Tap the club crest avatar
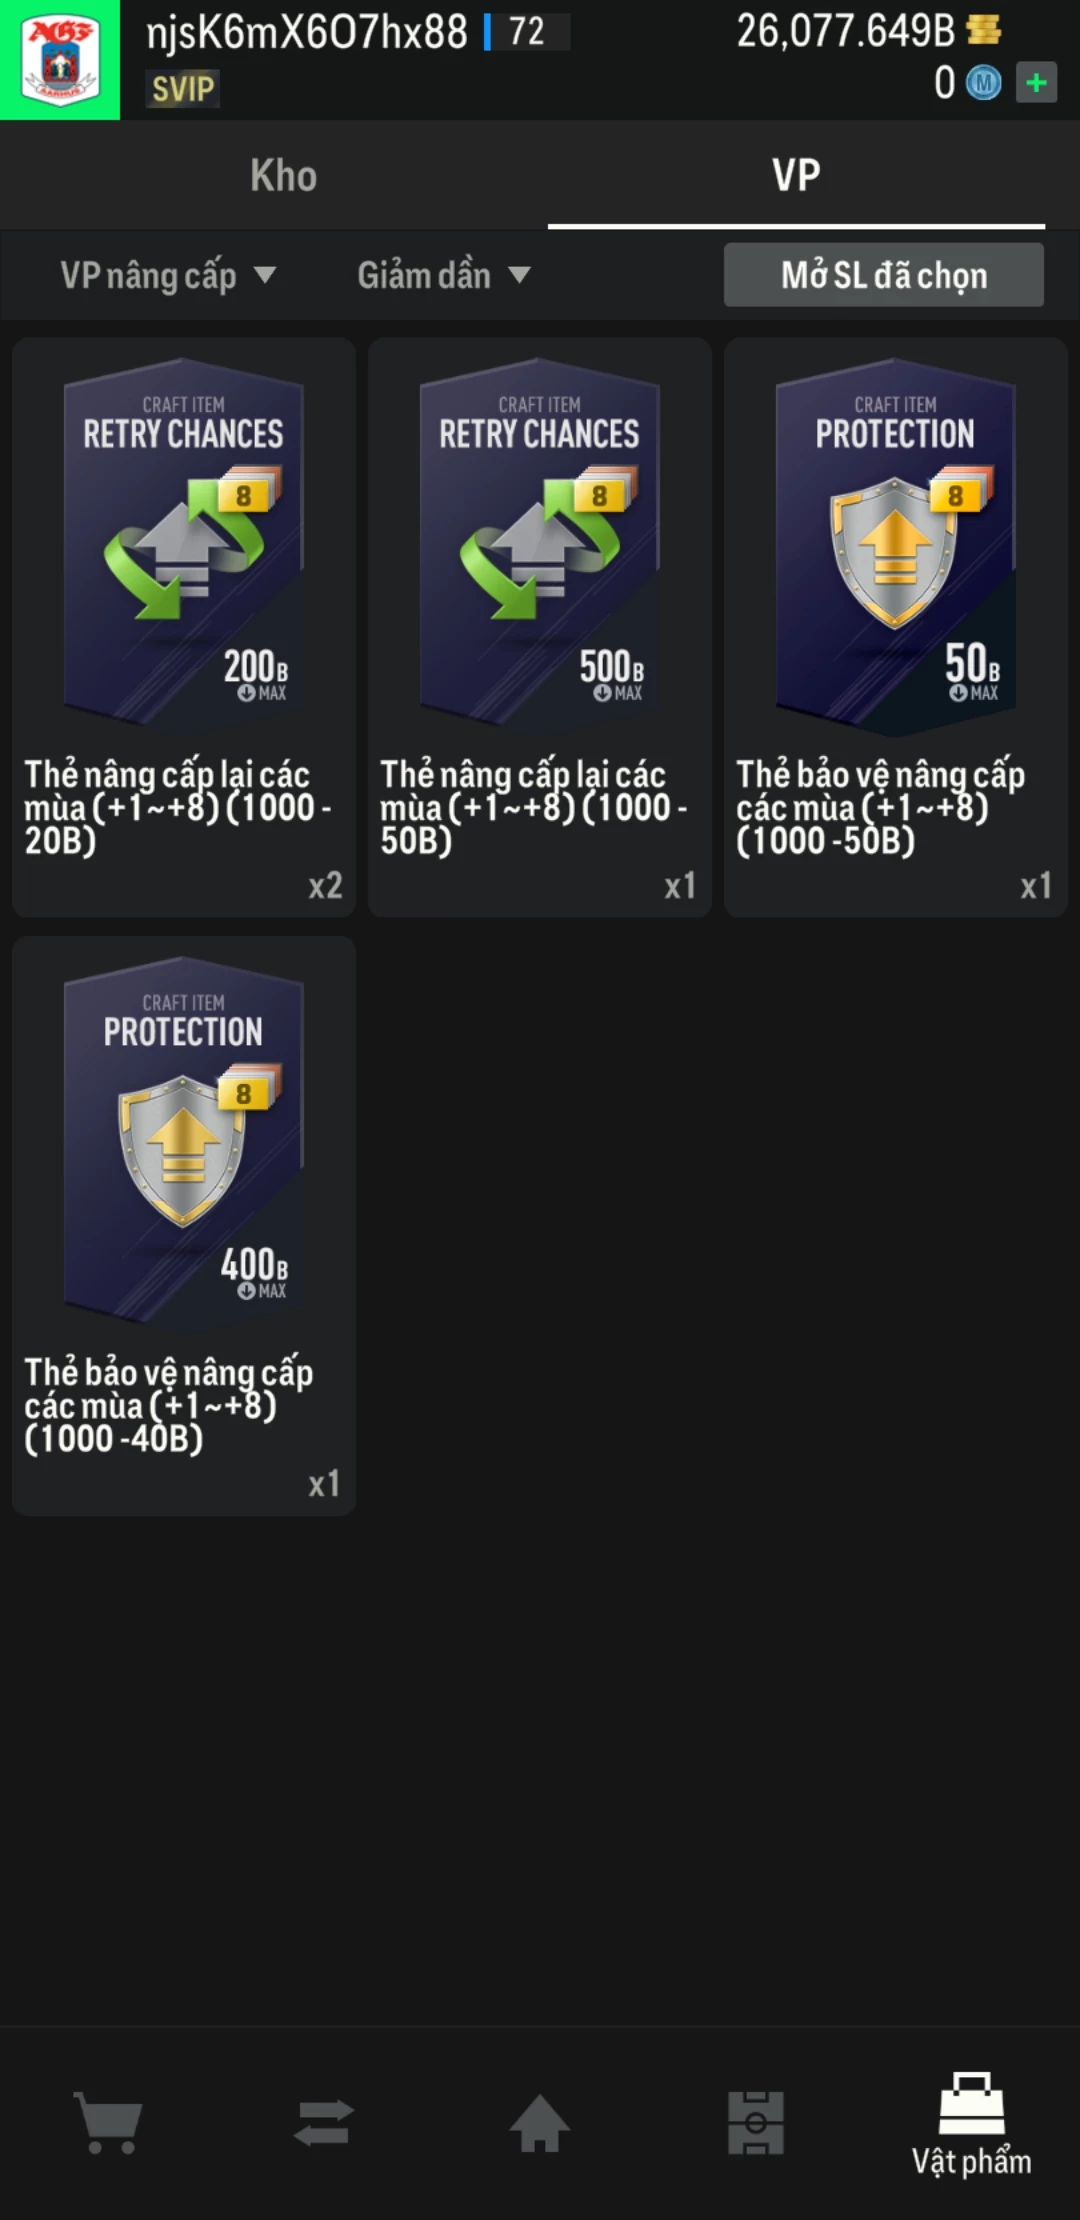1080x2220 pixels. click(x=60, y=60)
